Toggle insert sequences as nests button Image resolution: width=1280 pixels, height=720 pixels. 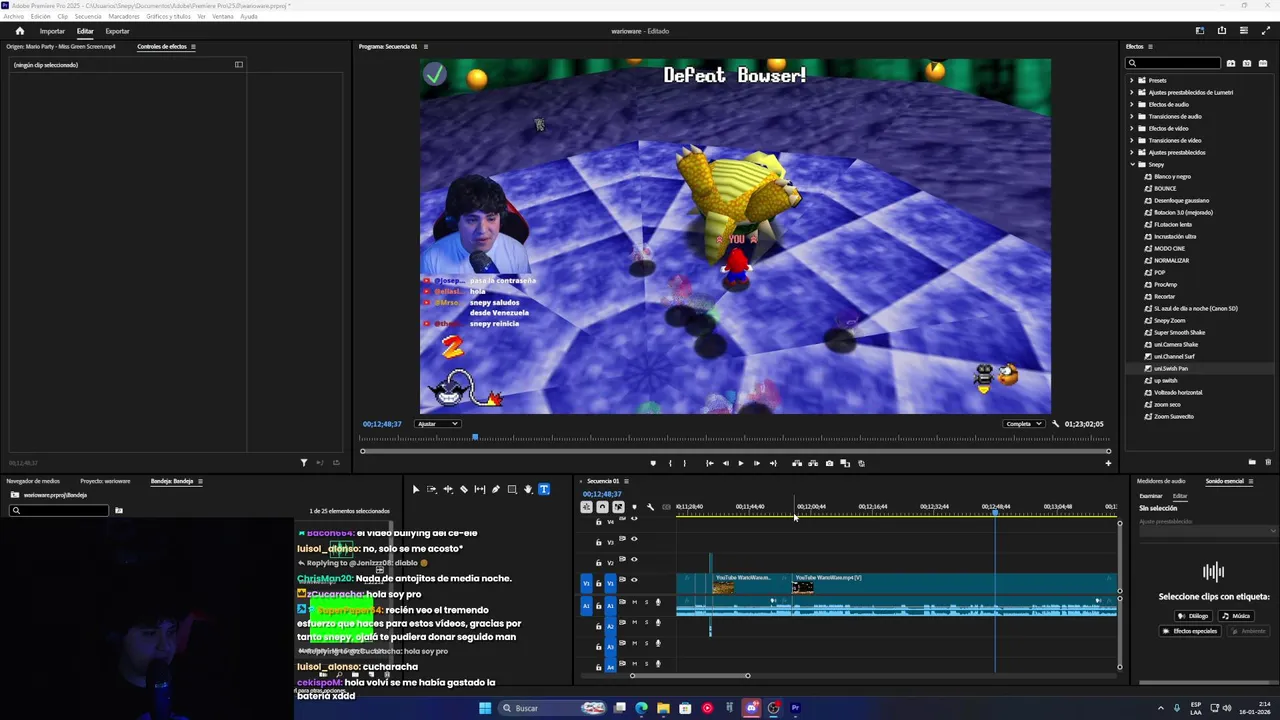point(587,507)
